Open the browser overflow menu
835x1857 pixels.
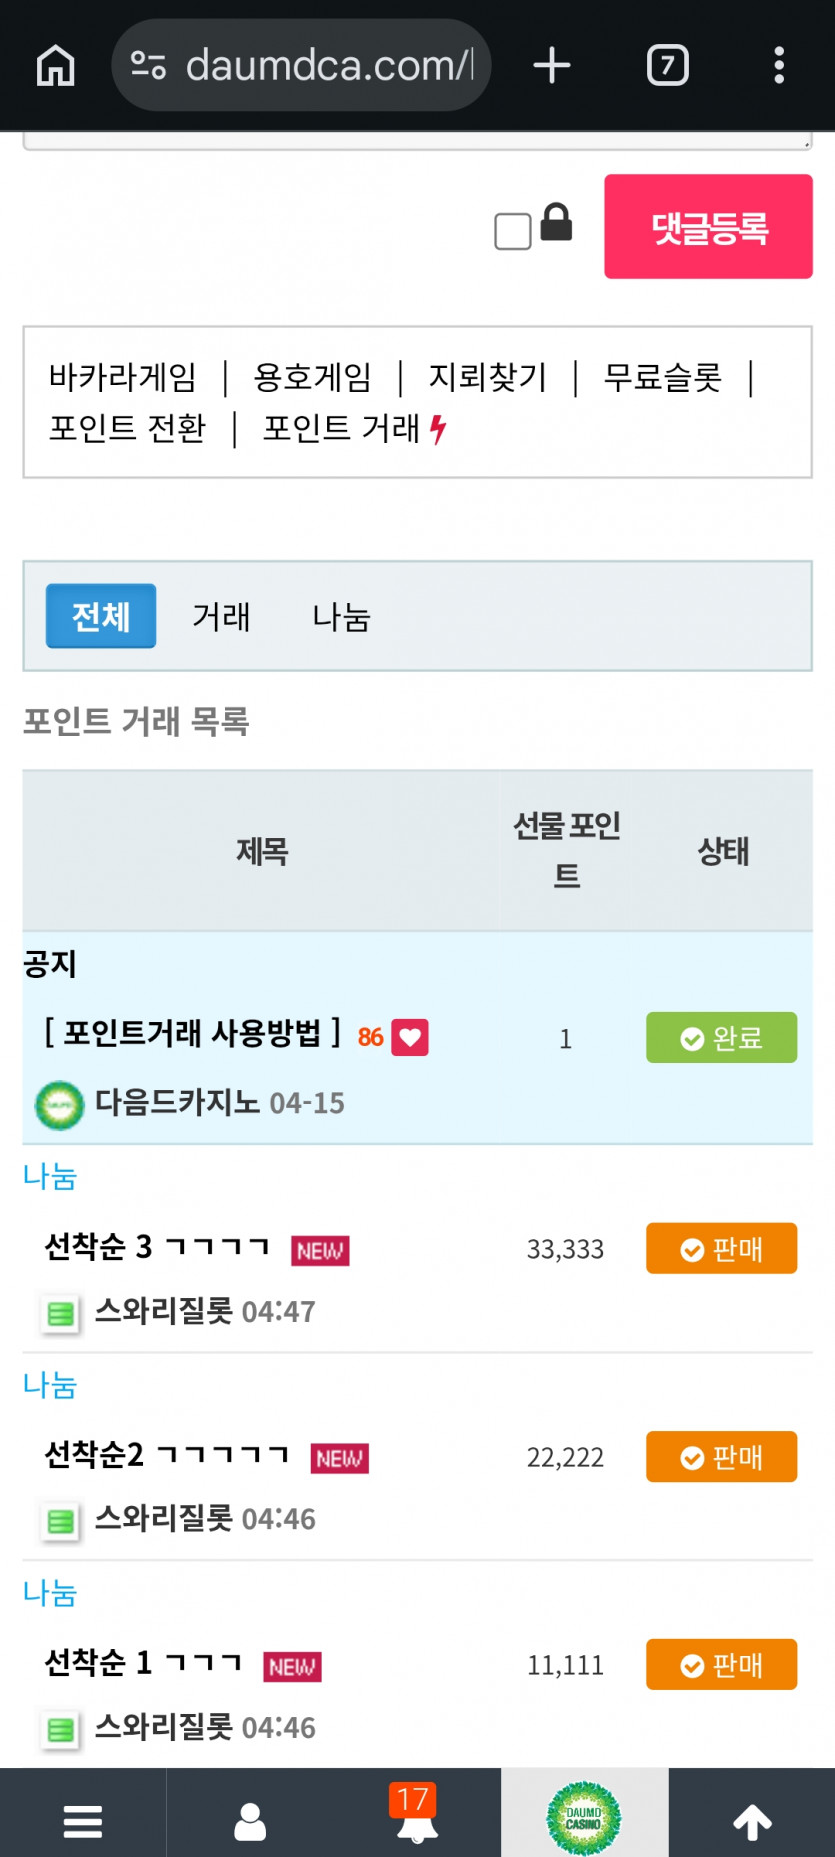(x=779, y=64)
